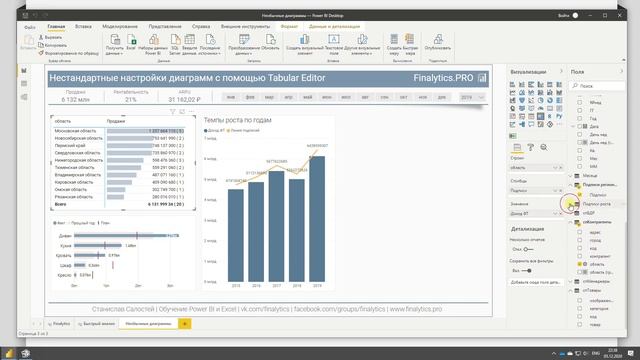Select the янв month slicer button
Viewport: 640px width, 360px height.
pos(231,98)
